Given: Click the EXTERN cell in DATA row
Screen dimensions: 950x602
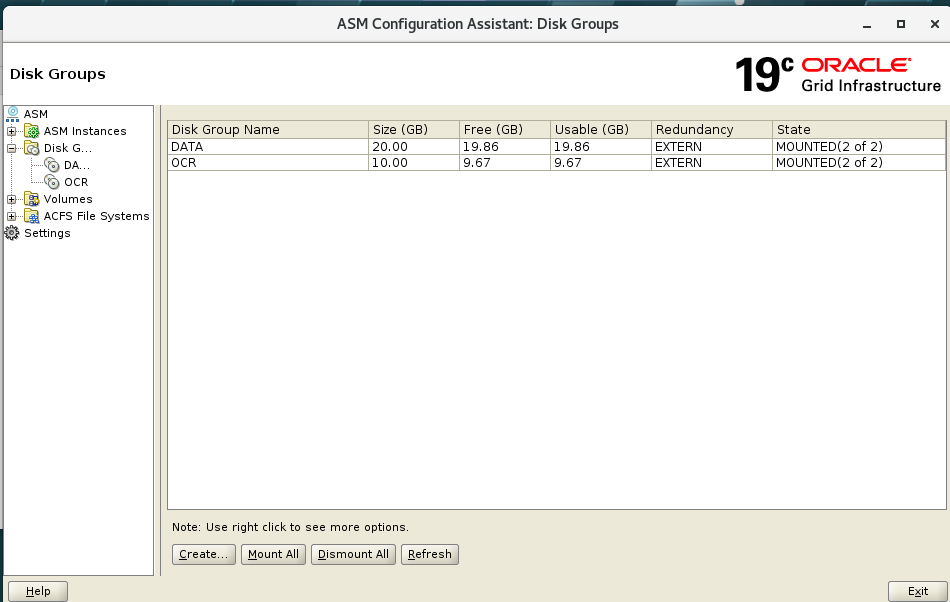Looking at the screenshot, I should click(712, 147).
